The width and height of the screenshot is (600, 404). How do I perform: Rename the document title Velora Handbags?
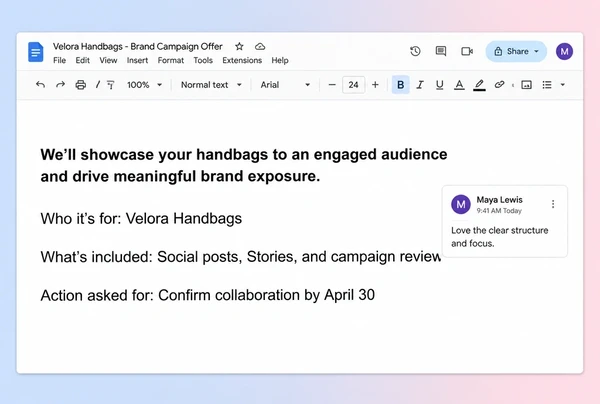(137, 47)
